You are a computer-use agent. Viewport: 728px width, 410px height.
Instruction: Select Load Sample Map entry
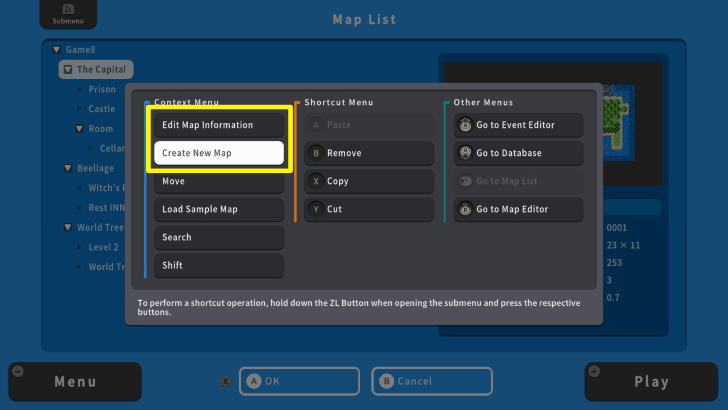point(219,209)
